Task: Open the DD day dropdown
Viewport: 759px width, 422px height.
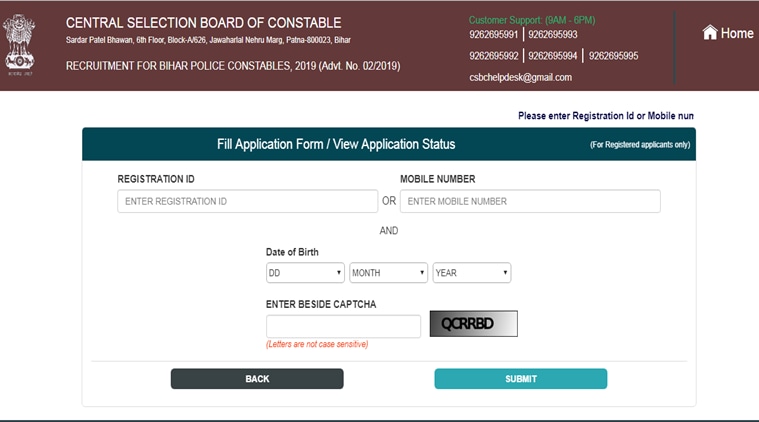Action: click(x=305, y=272)
